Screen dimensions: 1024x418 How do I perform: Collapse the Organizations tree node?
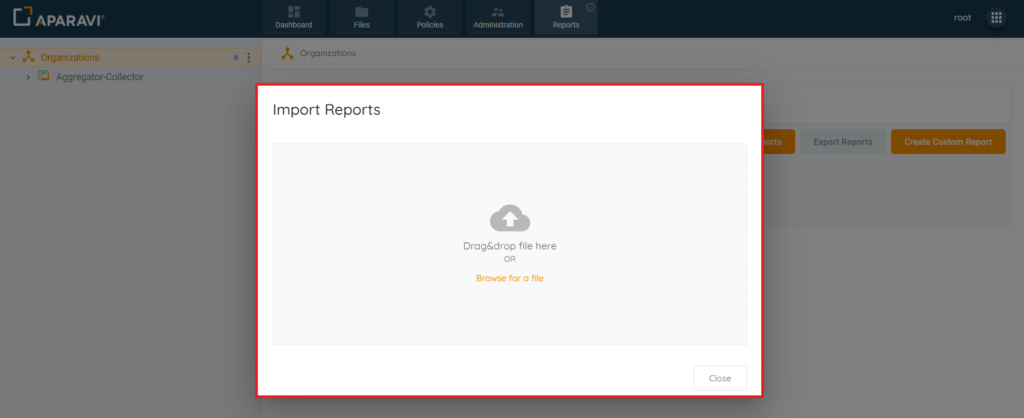(x=13, y=57)
